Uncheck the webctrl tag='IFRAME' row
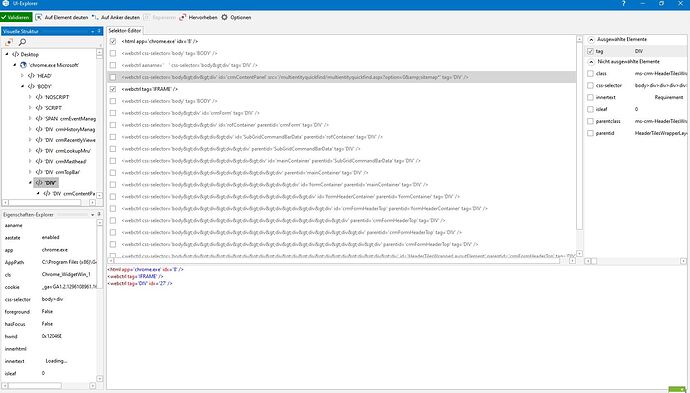This screenshot has width=690, height=393. (x=113, y=89)
